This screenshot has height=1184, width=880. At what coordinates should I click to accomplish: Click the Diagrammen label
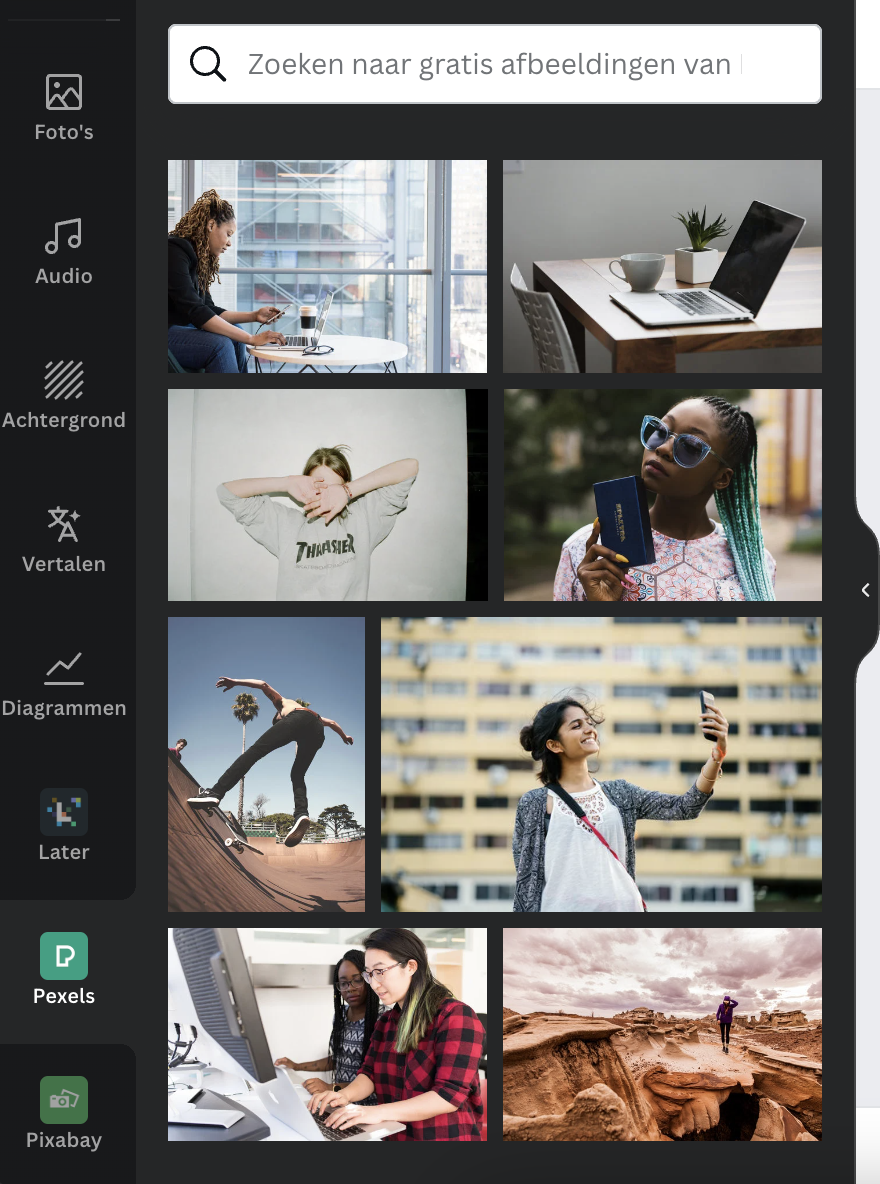tap(63, 708)
